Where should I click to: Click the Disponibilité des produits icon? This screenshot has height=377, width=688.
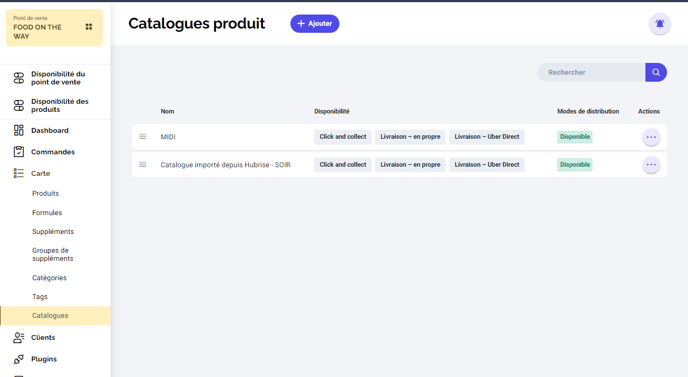tap(18, 105)
